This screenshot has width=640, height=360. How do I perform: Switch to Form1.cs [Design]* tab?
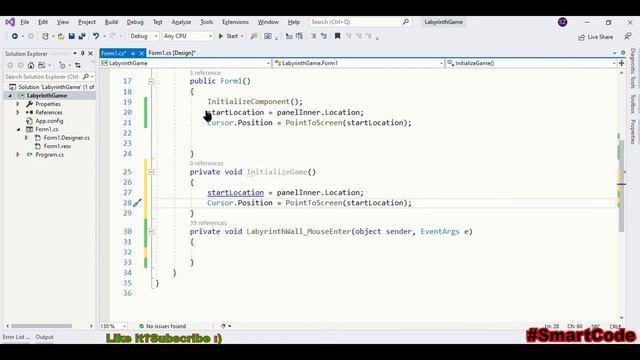pyautogui.click(x=172, y=53)
